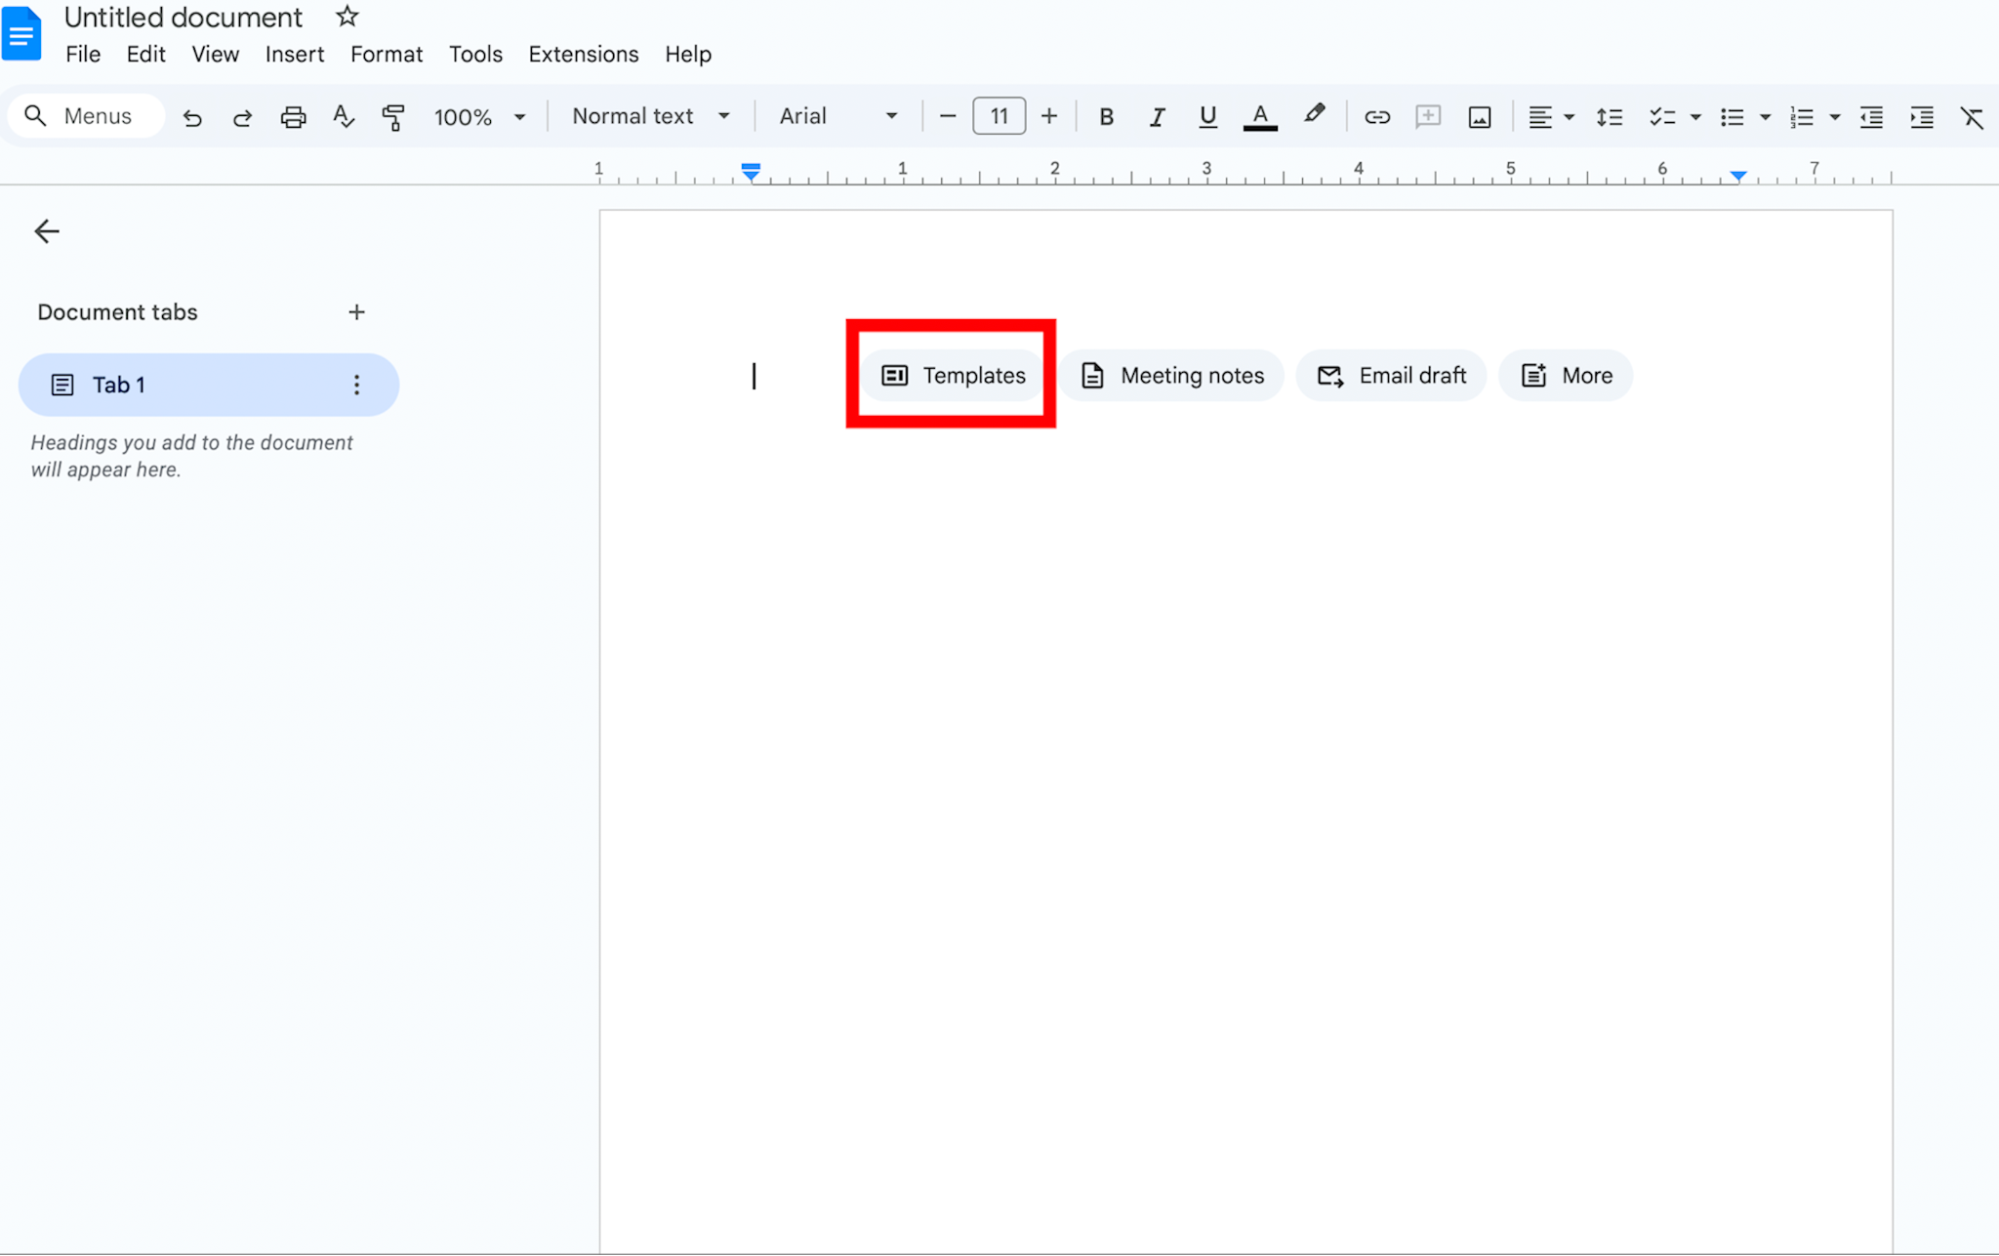Viewport: 1999px width, 1256px height.
Task: Click the insert link icon
Action: [x=1376, y=117]
